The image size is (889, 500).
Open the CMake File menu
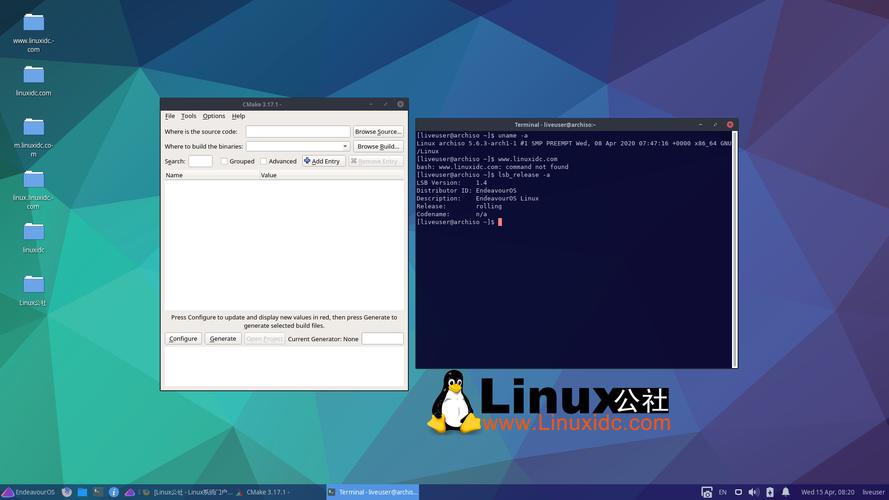(170, 116)
